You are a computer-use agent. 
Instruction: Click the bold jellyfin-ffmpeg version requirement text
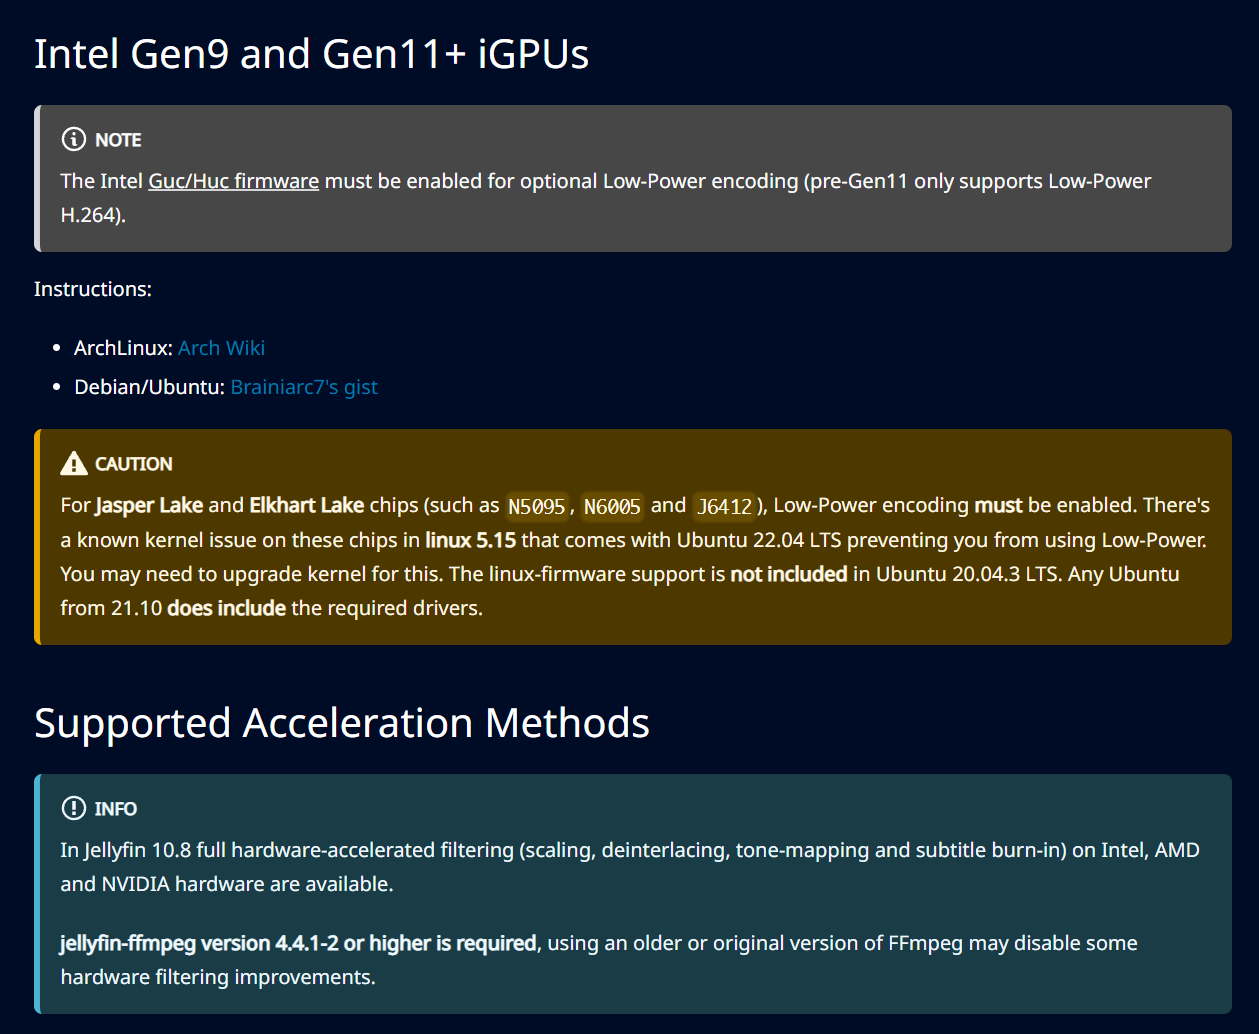(x=298, y=943)
